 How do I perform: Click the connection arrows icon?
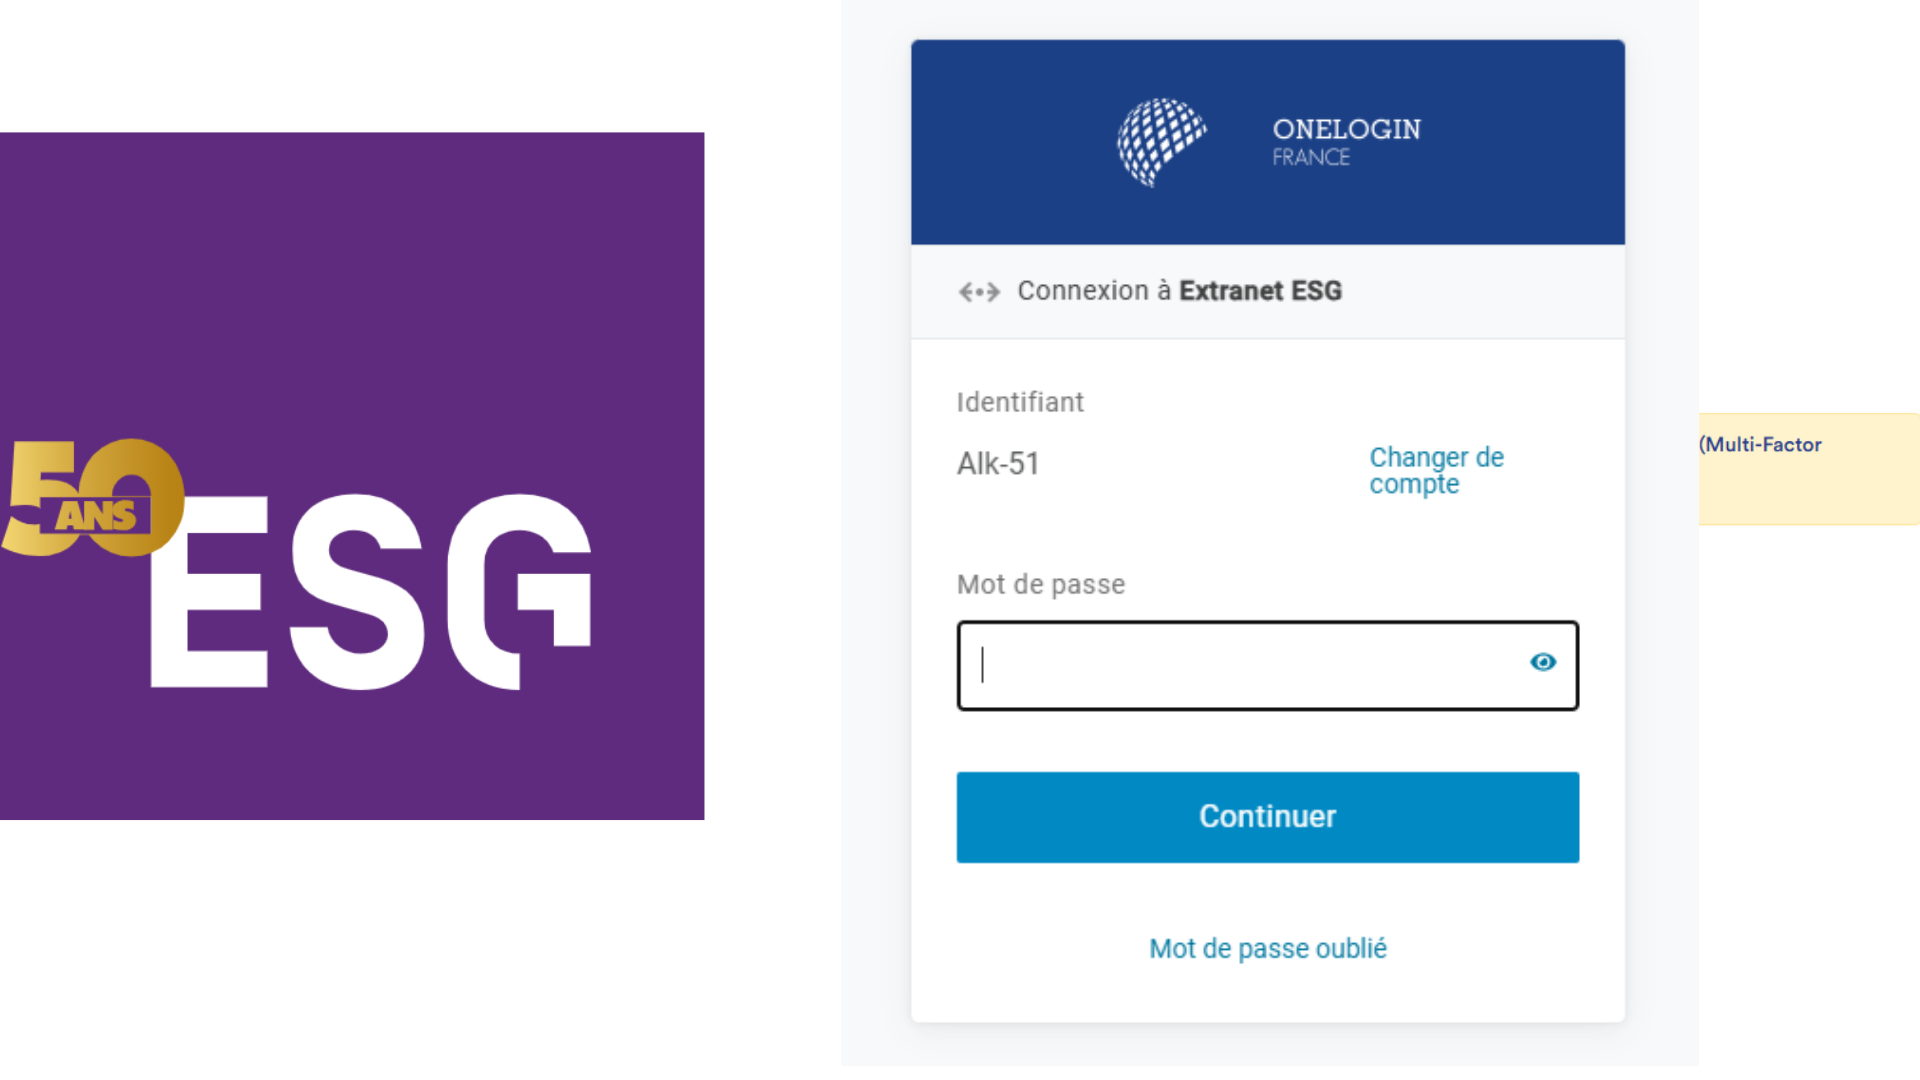pos(979,292)
